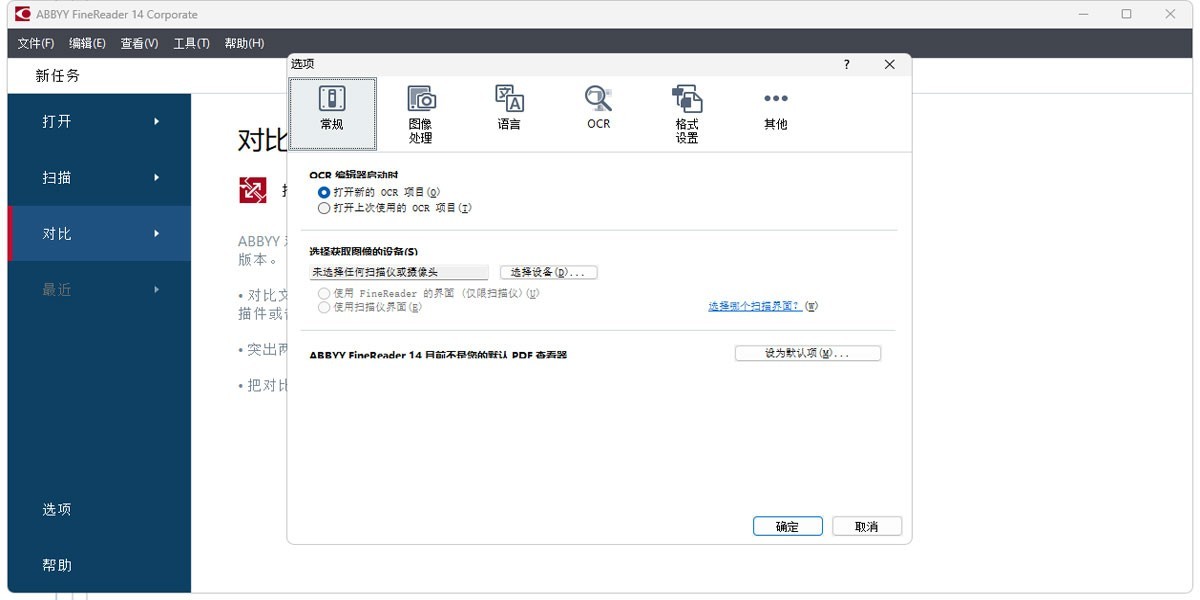This screenshot has height=600, width=1200.
Task: Click 帮助 in the left sidebar
Action: (57, 565)
